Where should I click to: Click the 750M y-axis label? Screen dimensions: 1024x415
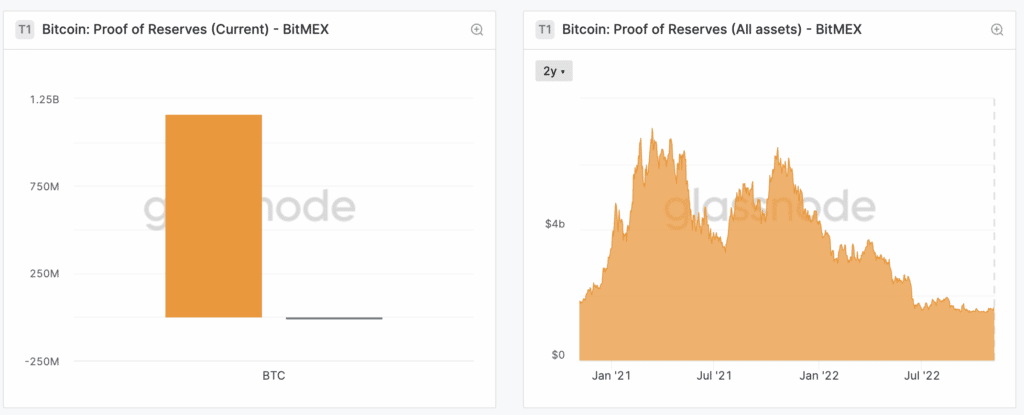point(43,187)
